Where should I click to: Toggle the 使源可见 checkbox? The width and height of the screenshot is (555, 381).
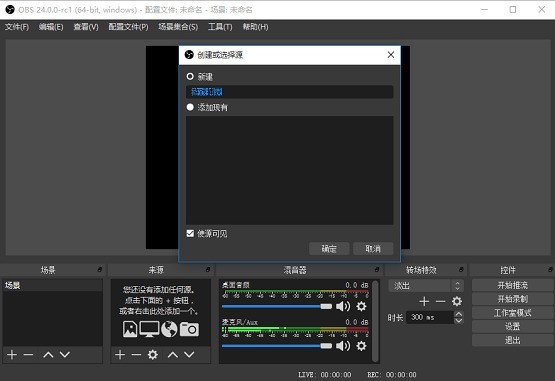pos(190,233)
